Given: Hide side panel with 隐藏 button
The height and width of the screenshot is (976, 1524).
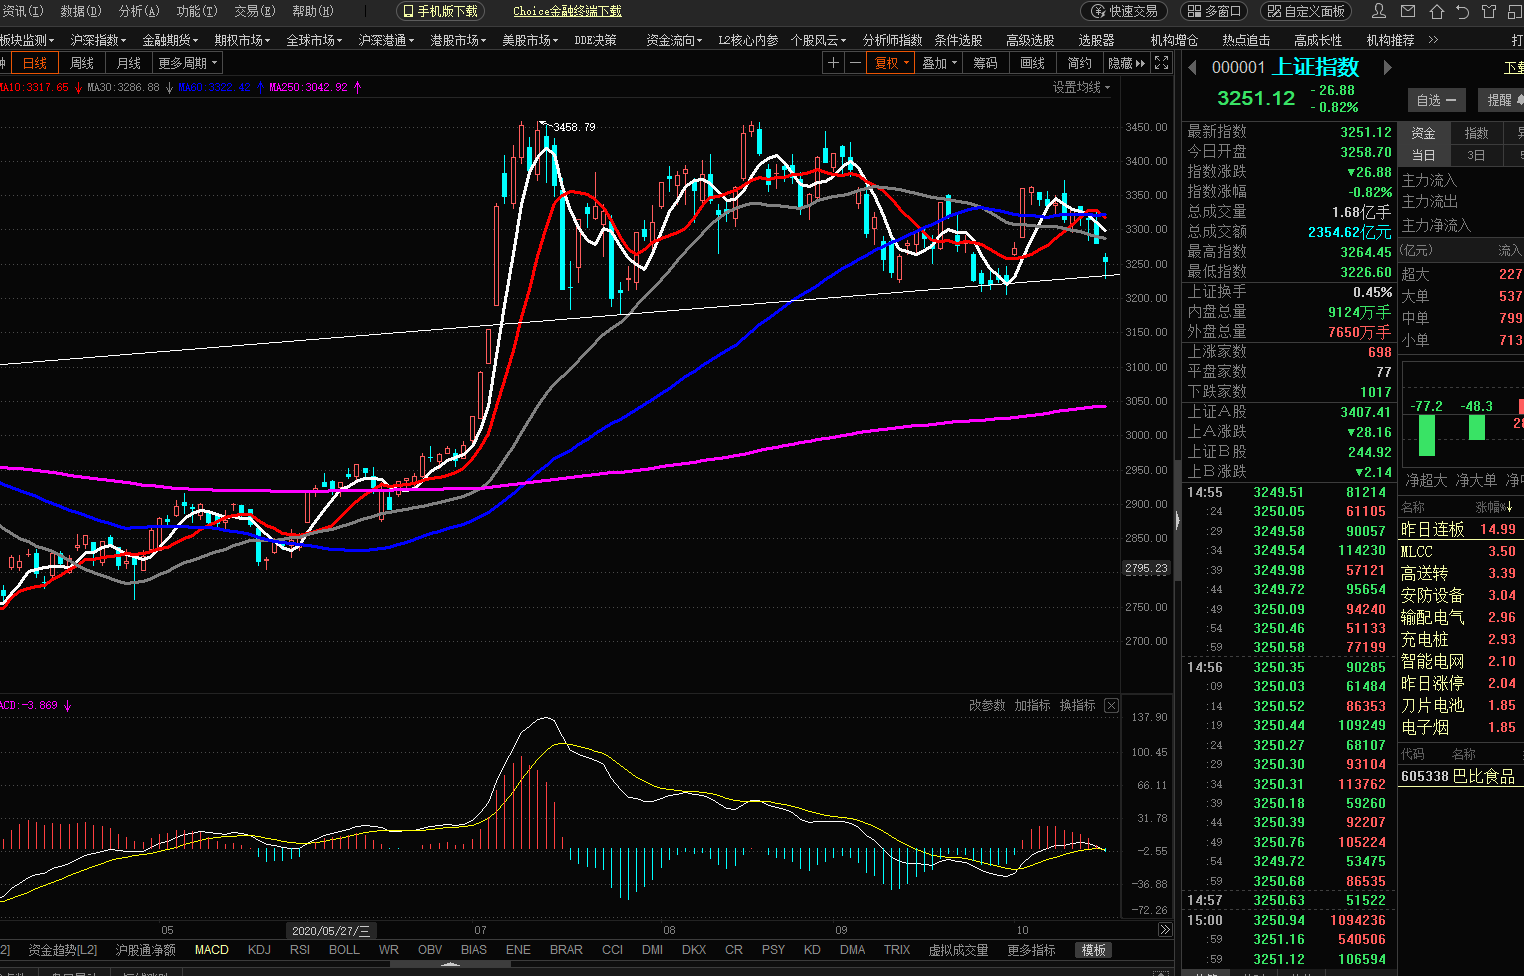Looking at the screenshot, I should click(x=1126, y=63).
